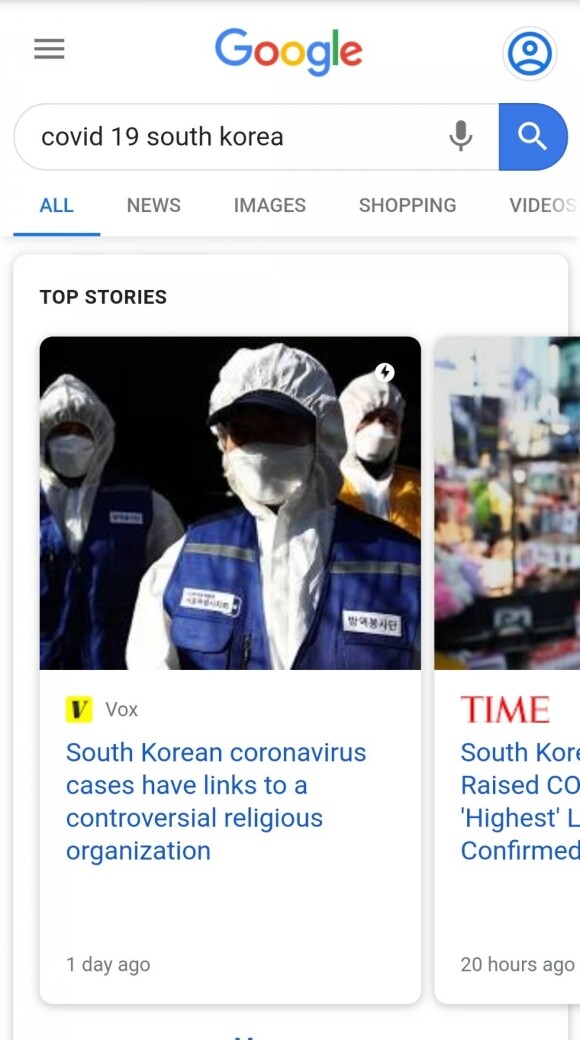Click the TIME magazine logo
This screenshot has width=580, height=1040.
pos(505,710)
